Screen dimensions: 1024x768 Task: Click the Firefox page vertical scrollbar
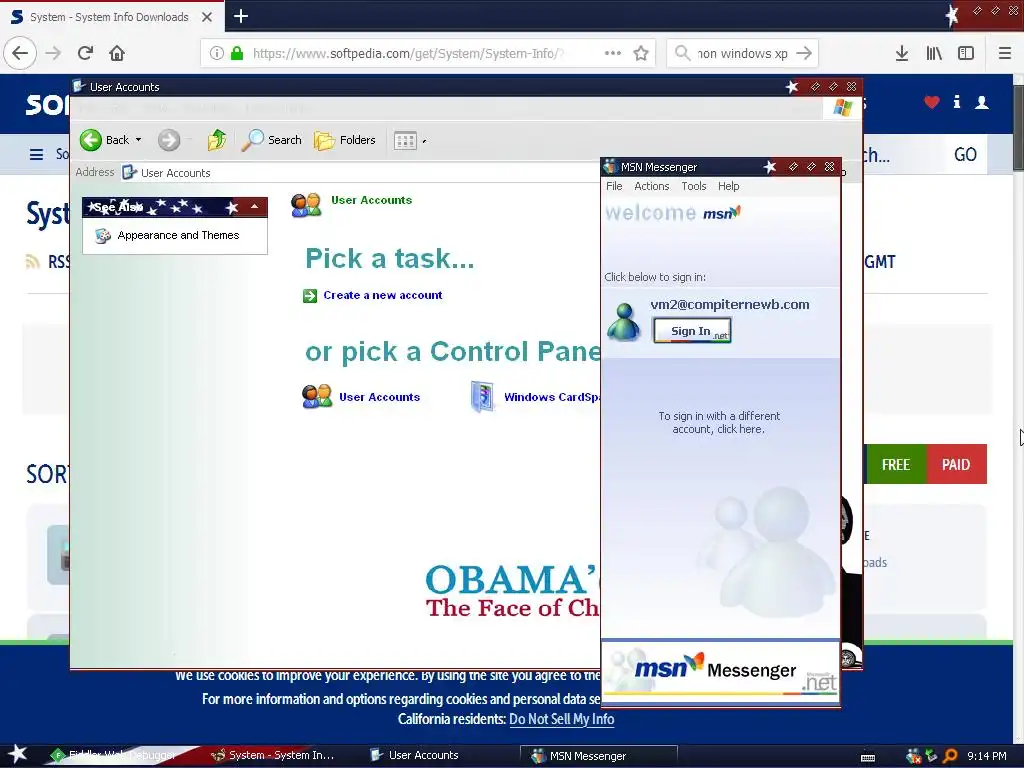click(x=1017, y=129)
